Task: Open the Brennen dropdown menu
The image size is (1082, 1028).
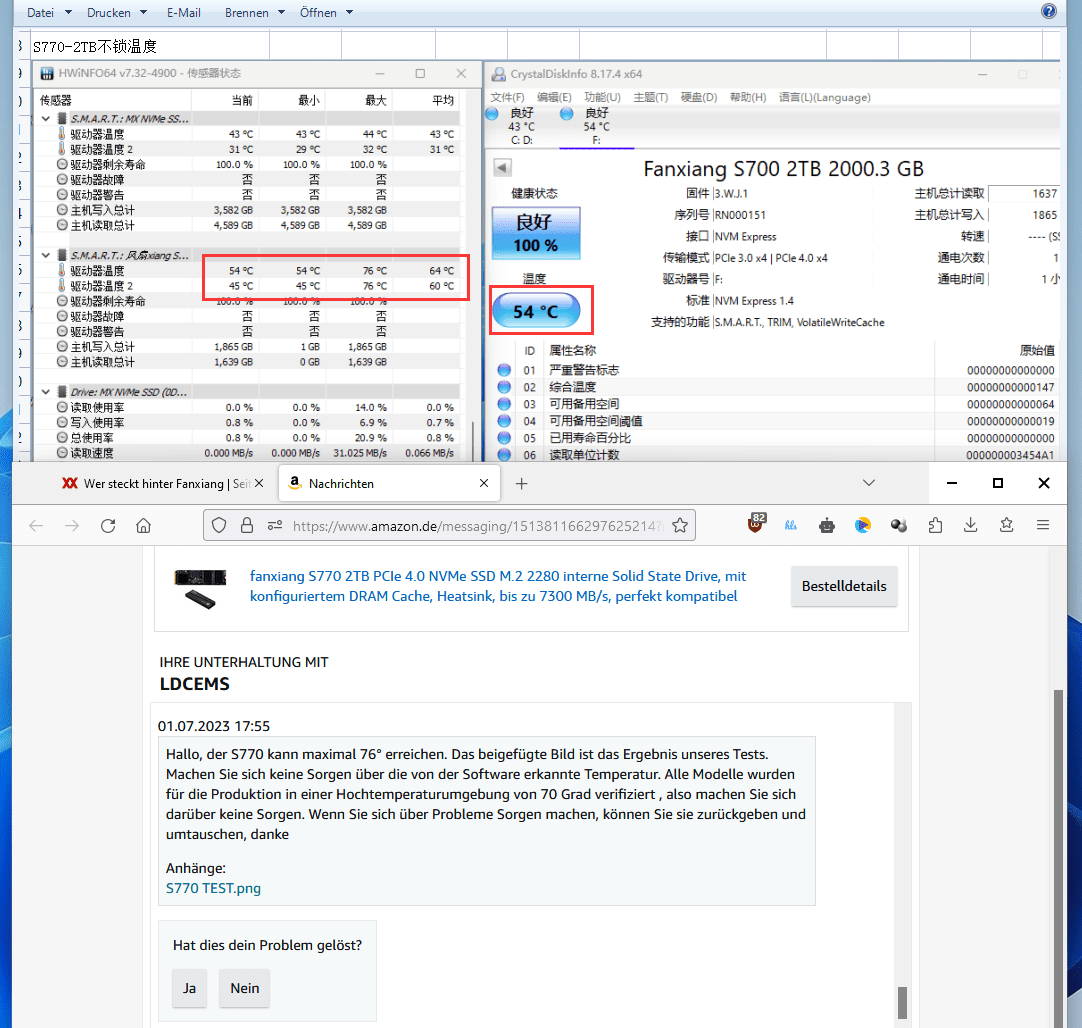Action: pos(255,12)
